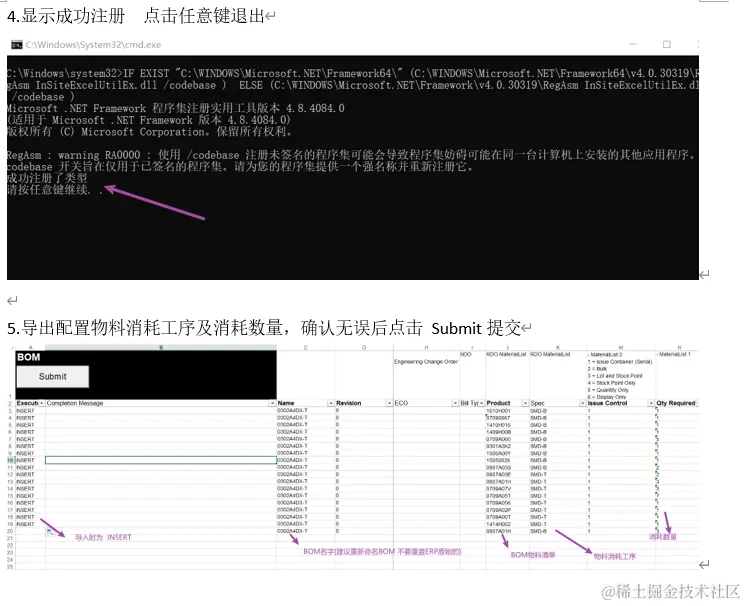
Task: Open the Execute column filter dropdown
Action: 42,403
